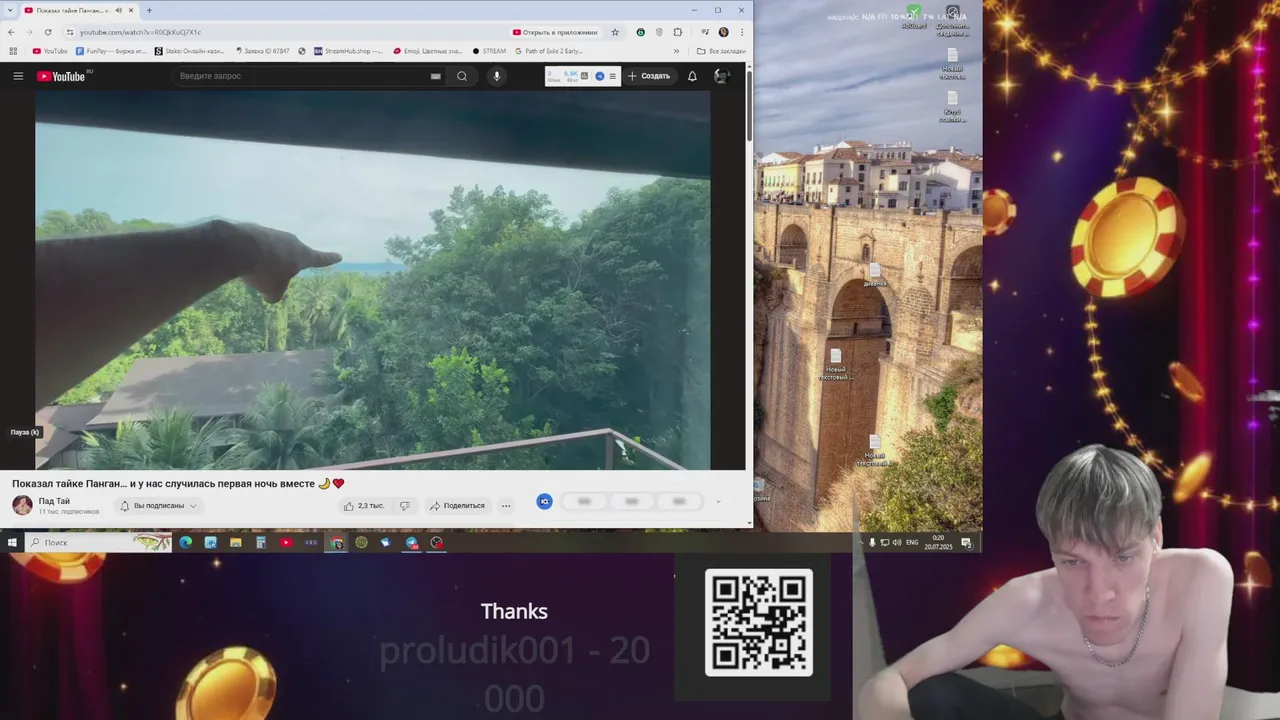Click the video title text

[178, 483]
